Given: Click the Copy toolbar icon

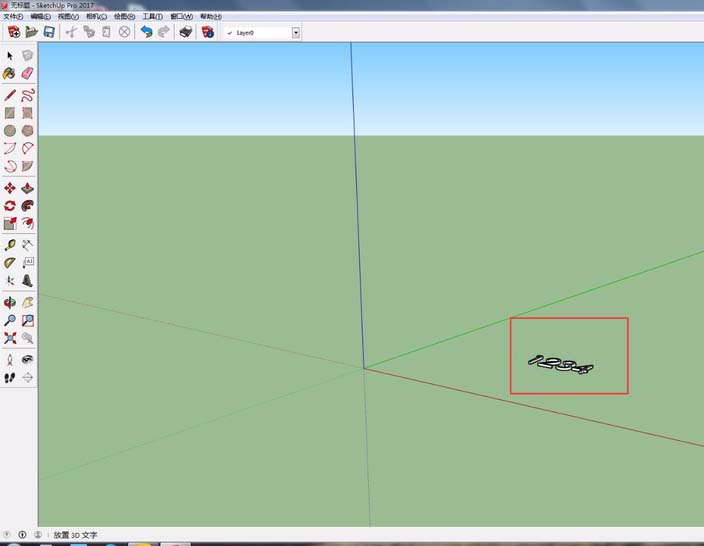Looking at the screenshot, I should [89, 32].
